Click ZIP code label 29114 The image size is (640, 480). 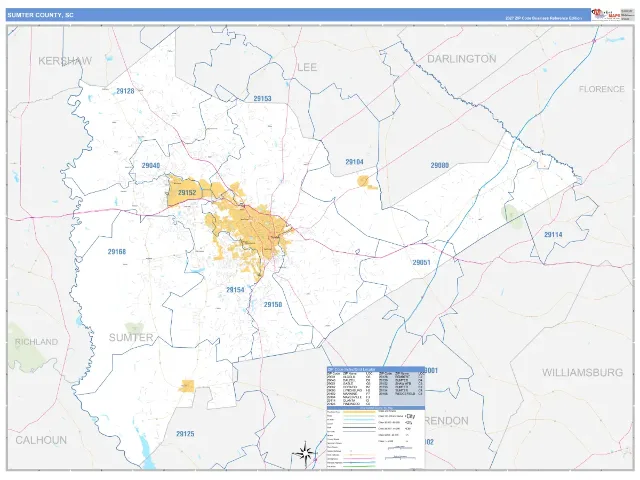[x=553, y=235]
